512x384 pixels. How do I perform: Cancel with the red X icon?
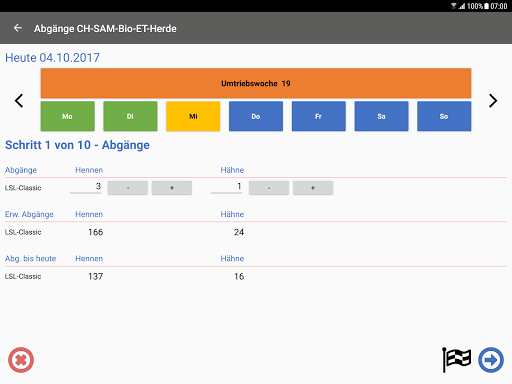(21, 360)
